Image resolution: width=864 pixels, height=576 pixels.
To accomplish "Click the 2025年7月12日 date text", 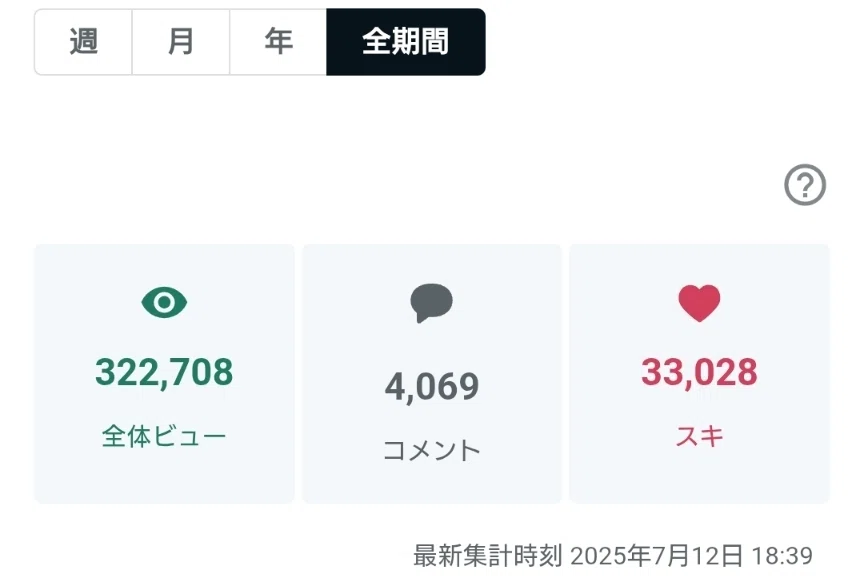I will pyautogui.click(x=656, y=556).
